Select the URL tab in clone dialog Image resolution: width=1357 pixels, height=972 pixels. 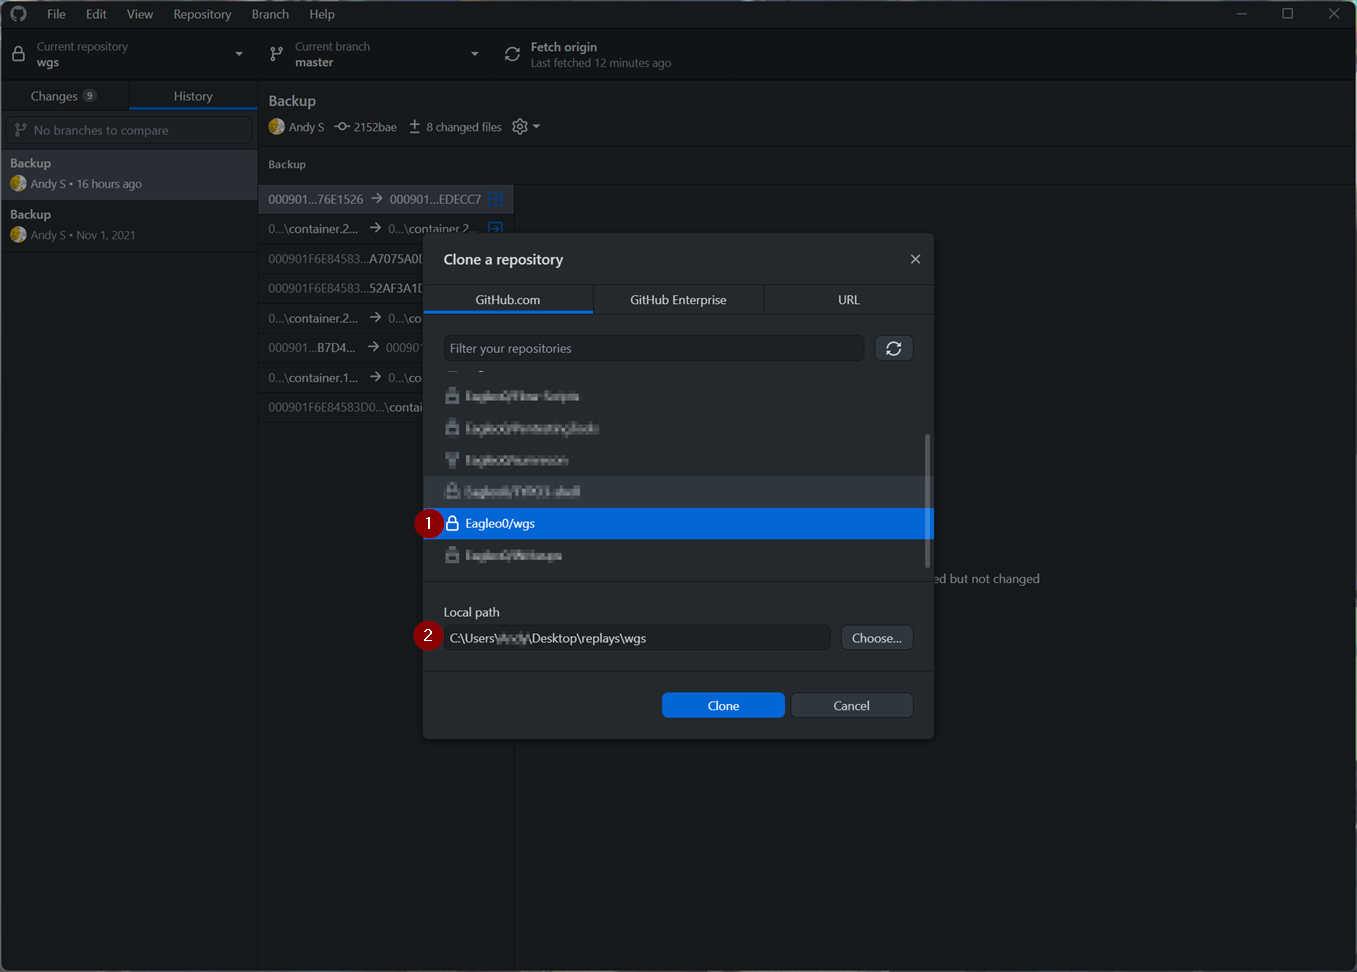[849, 300]
